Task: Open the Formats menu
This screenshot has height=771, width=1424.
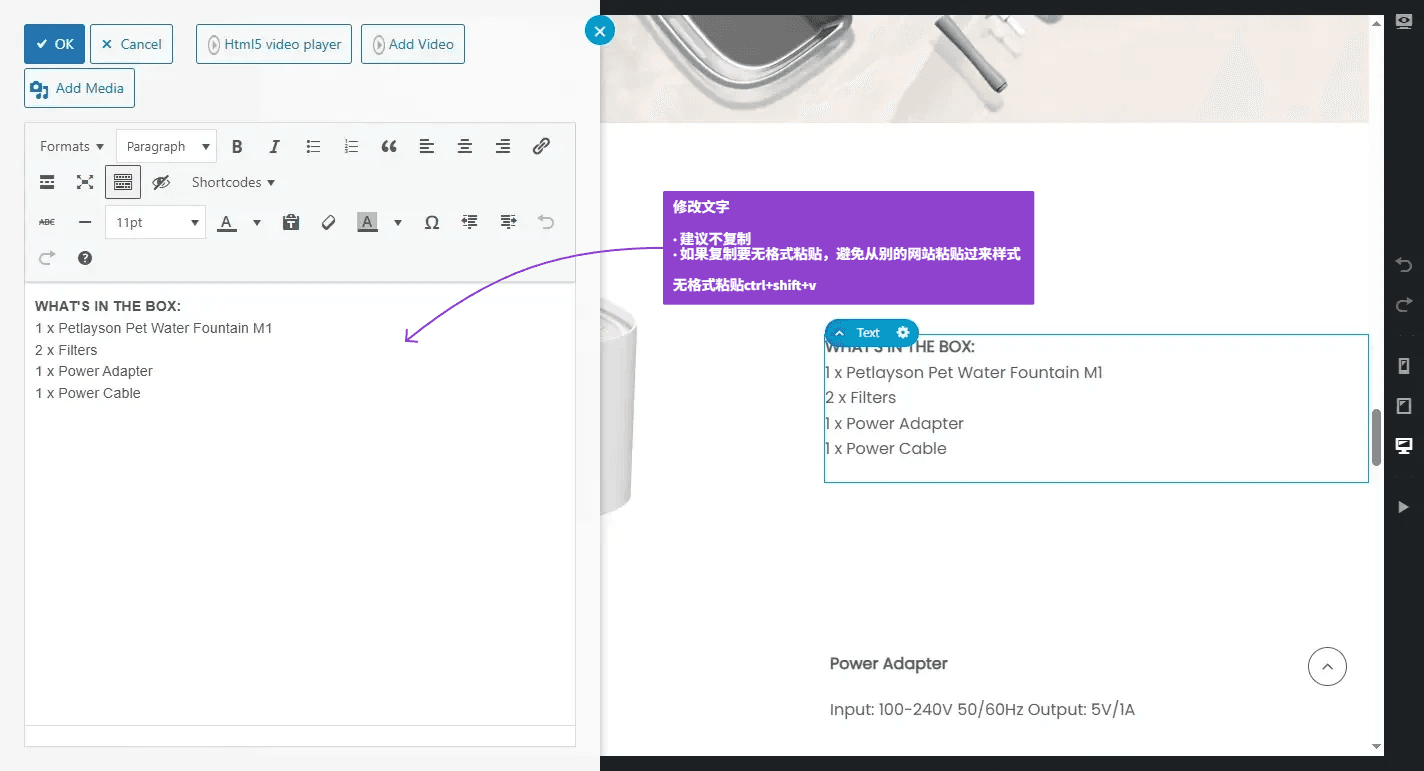Action: pyautogui.click(x=71, y=147)
